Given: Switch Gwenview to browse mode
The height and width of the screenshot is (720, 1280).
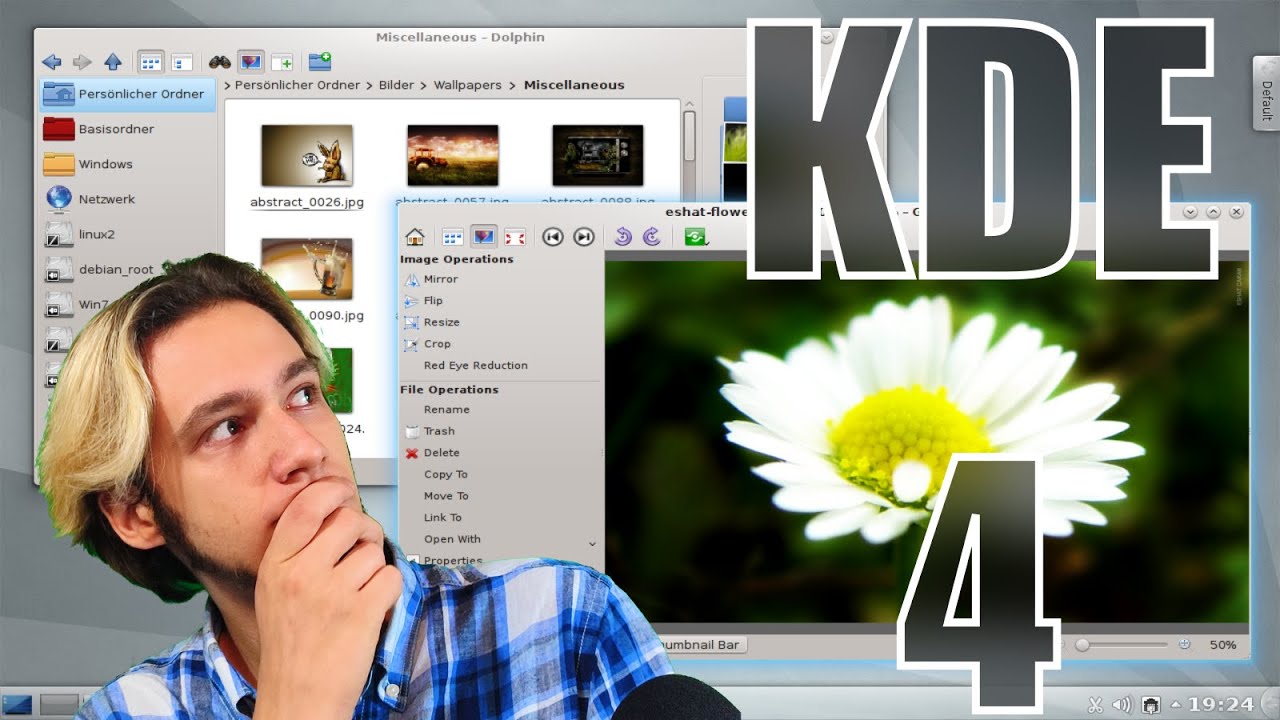Looking at the screenshot, I should 453,237.
